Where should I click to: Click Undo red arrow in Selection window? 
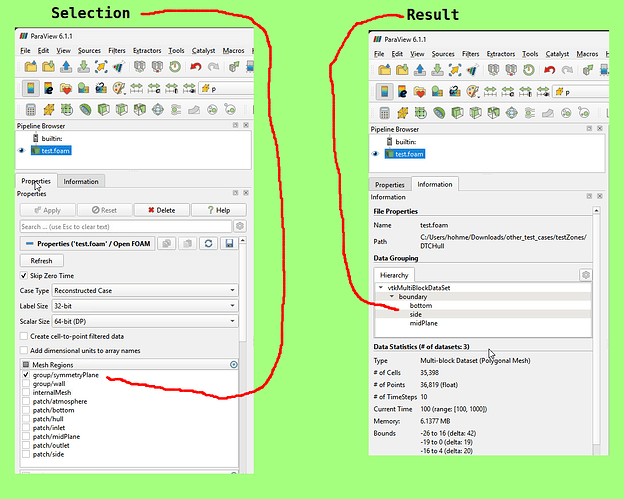click(x=195, y=66)
